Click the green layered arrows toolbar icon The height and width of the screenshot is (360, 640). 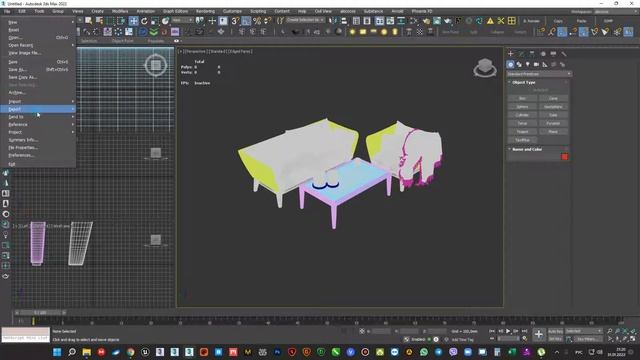153,31
